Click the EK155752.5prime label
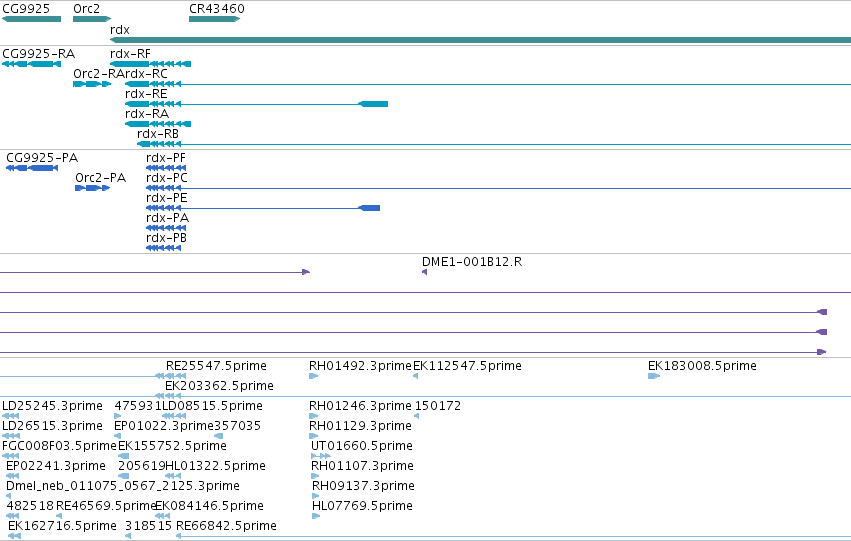 [173, 447]
